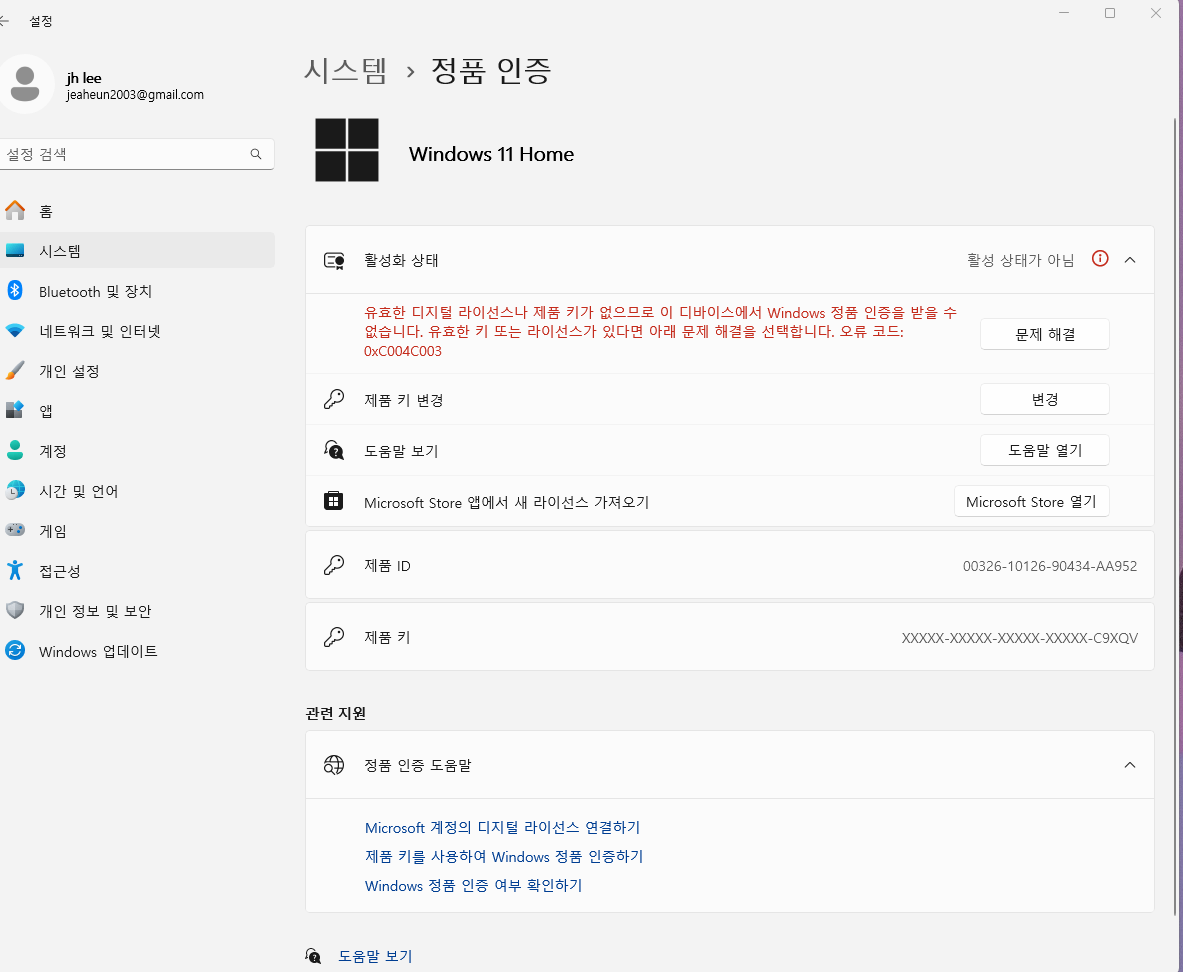The width and height of the screenshot is (1183, 972).
Task: Go to 네트워크 및 인터넷
Action: [137, 331]
